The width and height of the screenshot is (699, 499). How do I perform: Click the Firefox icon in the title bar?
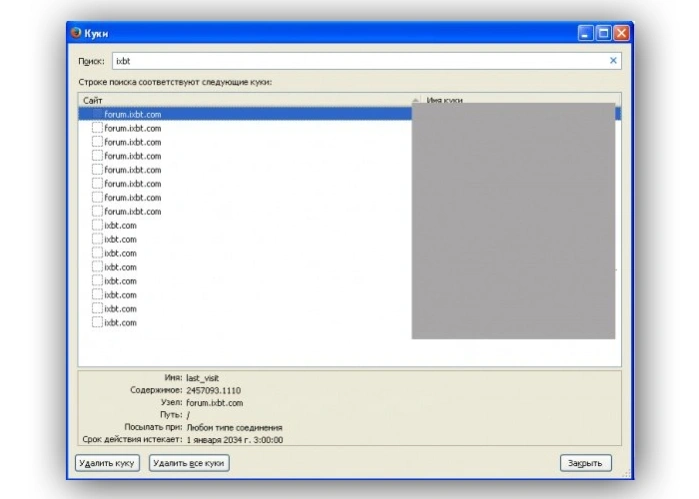tap(76, 33)
